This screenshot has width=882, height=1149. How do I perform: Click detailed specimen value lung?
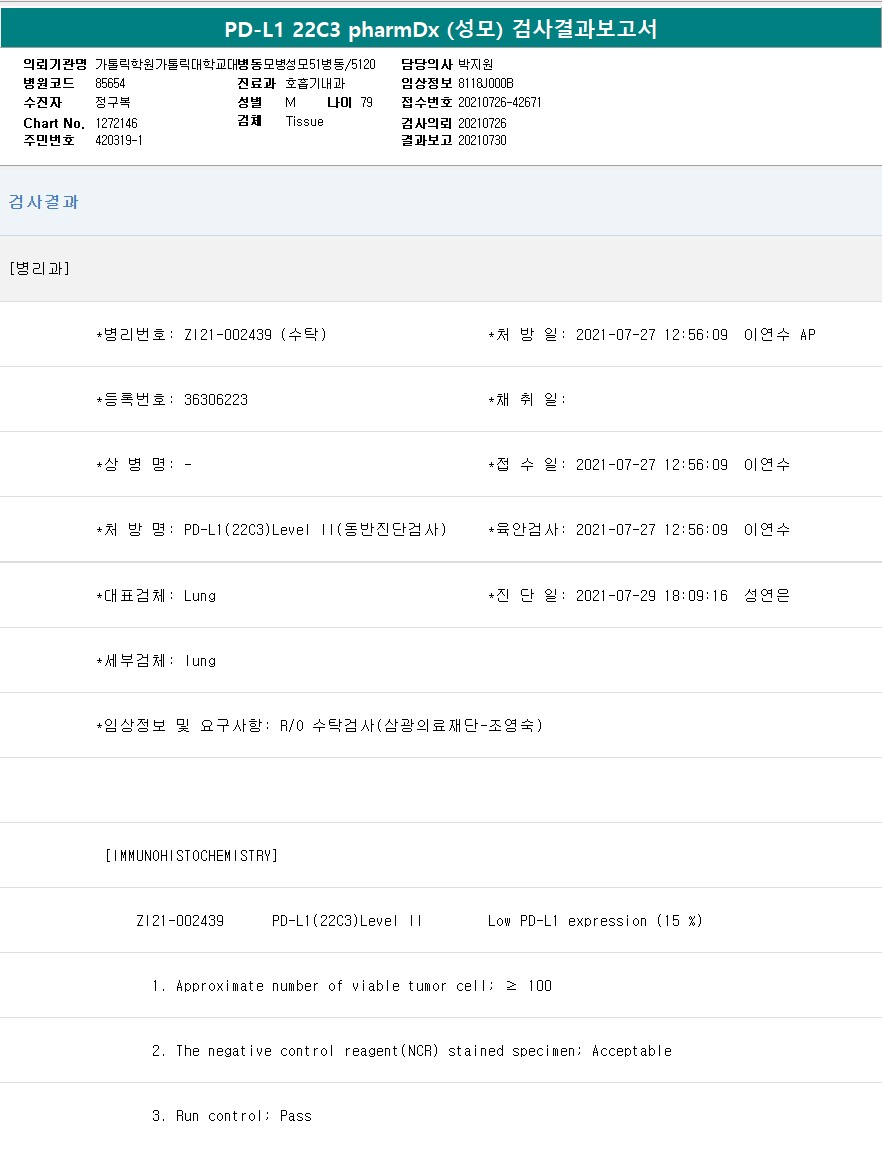tap(200, 661)
